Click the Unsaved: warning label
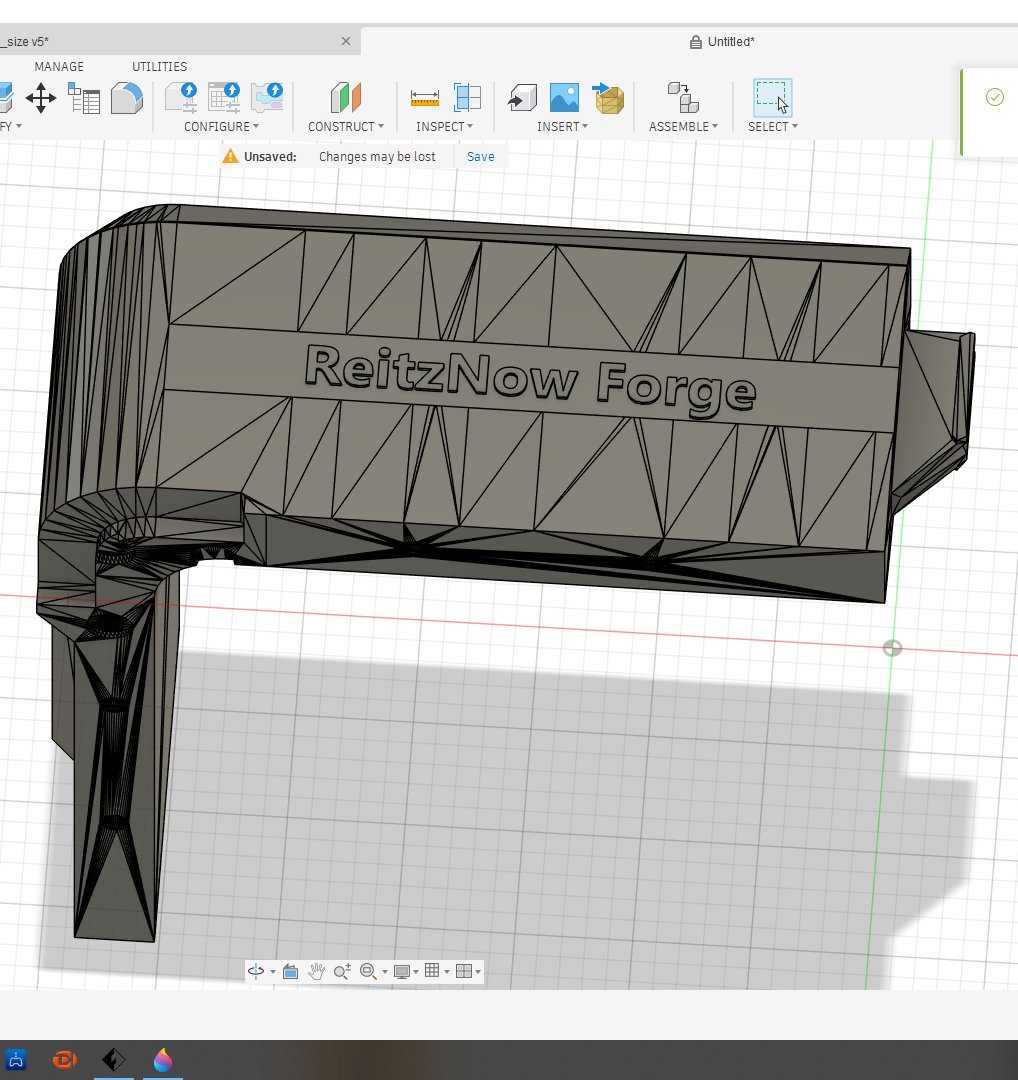 click(x=270, y=157)
